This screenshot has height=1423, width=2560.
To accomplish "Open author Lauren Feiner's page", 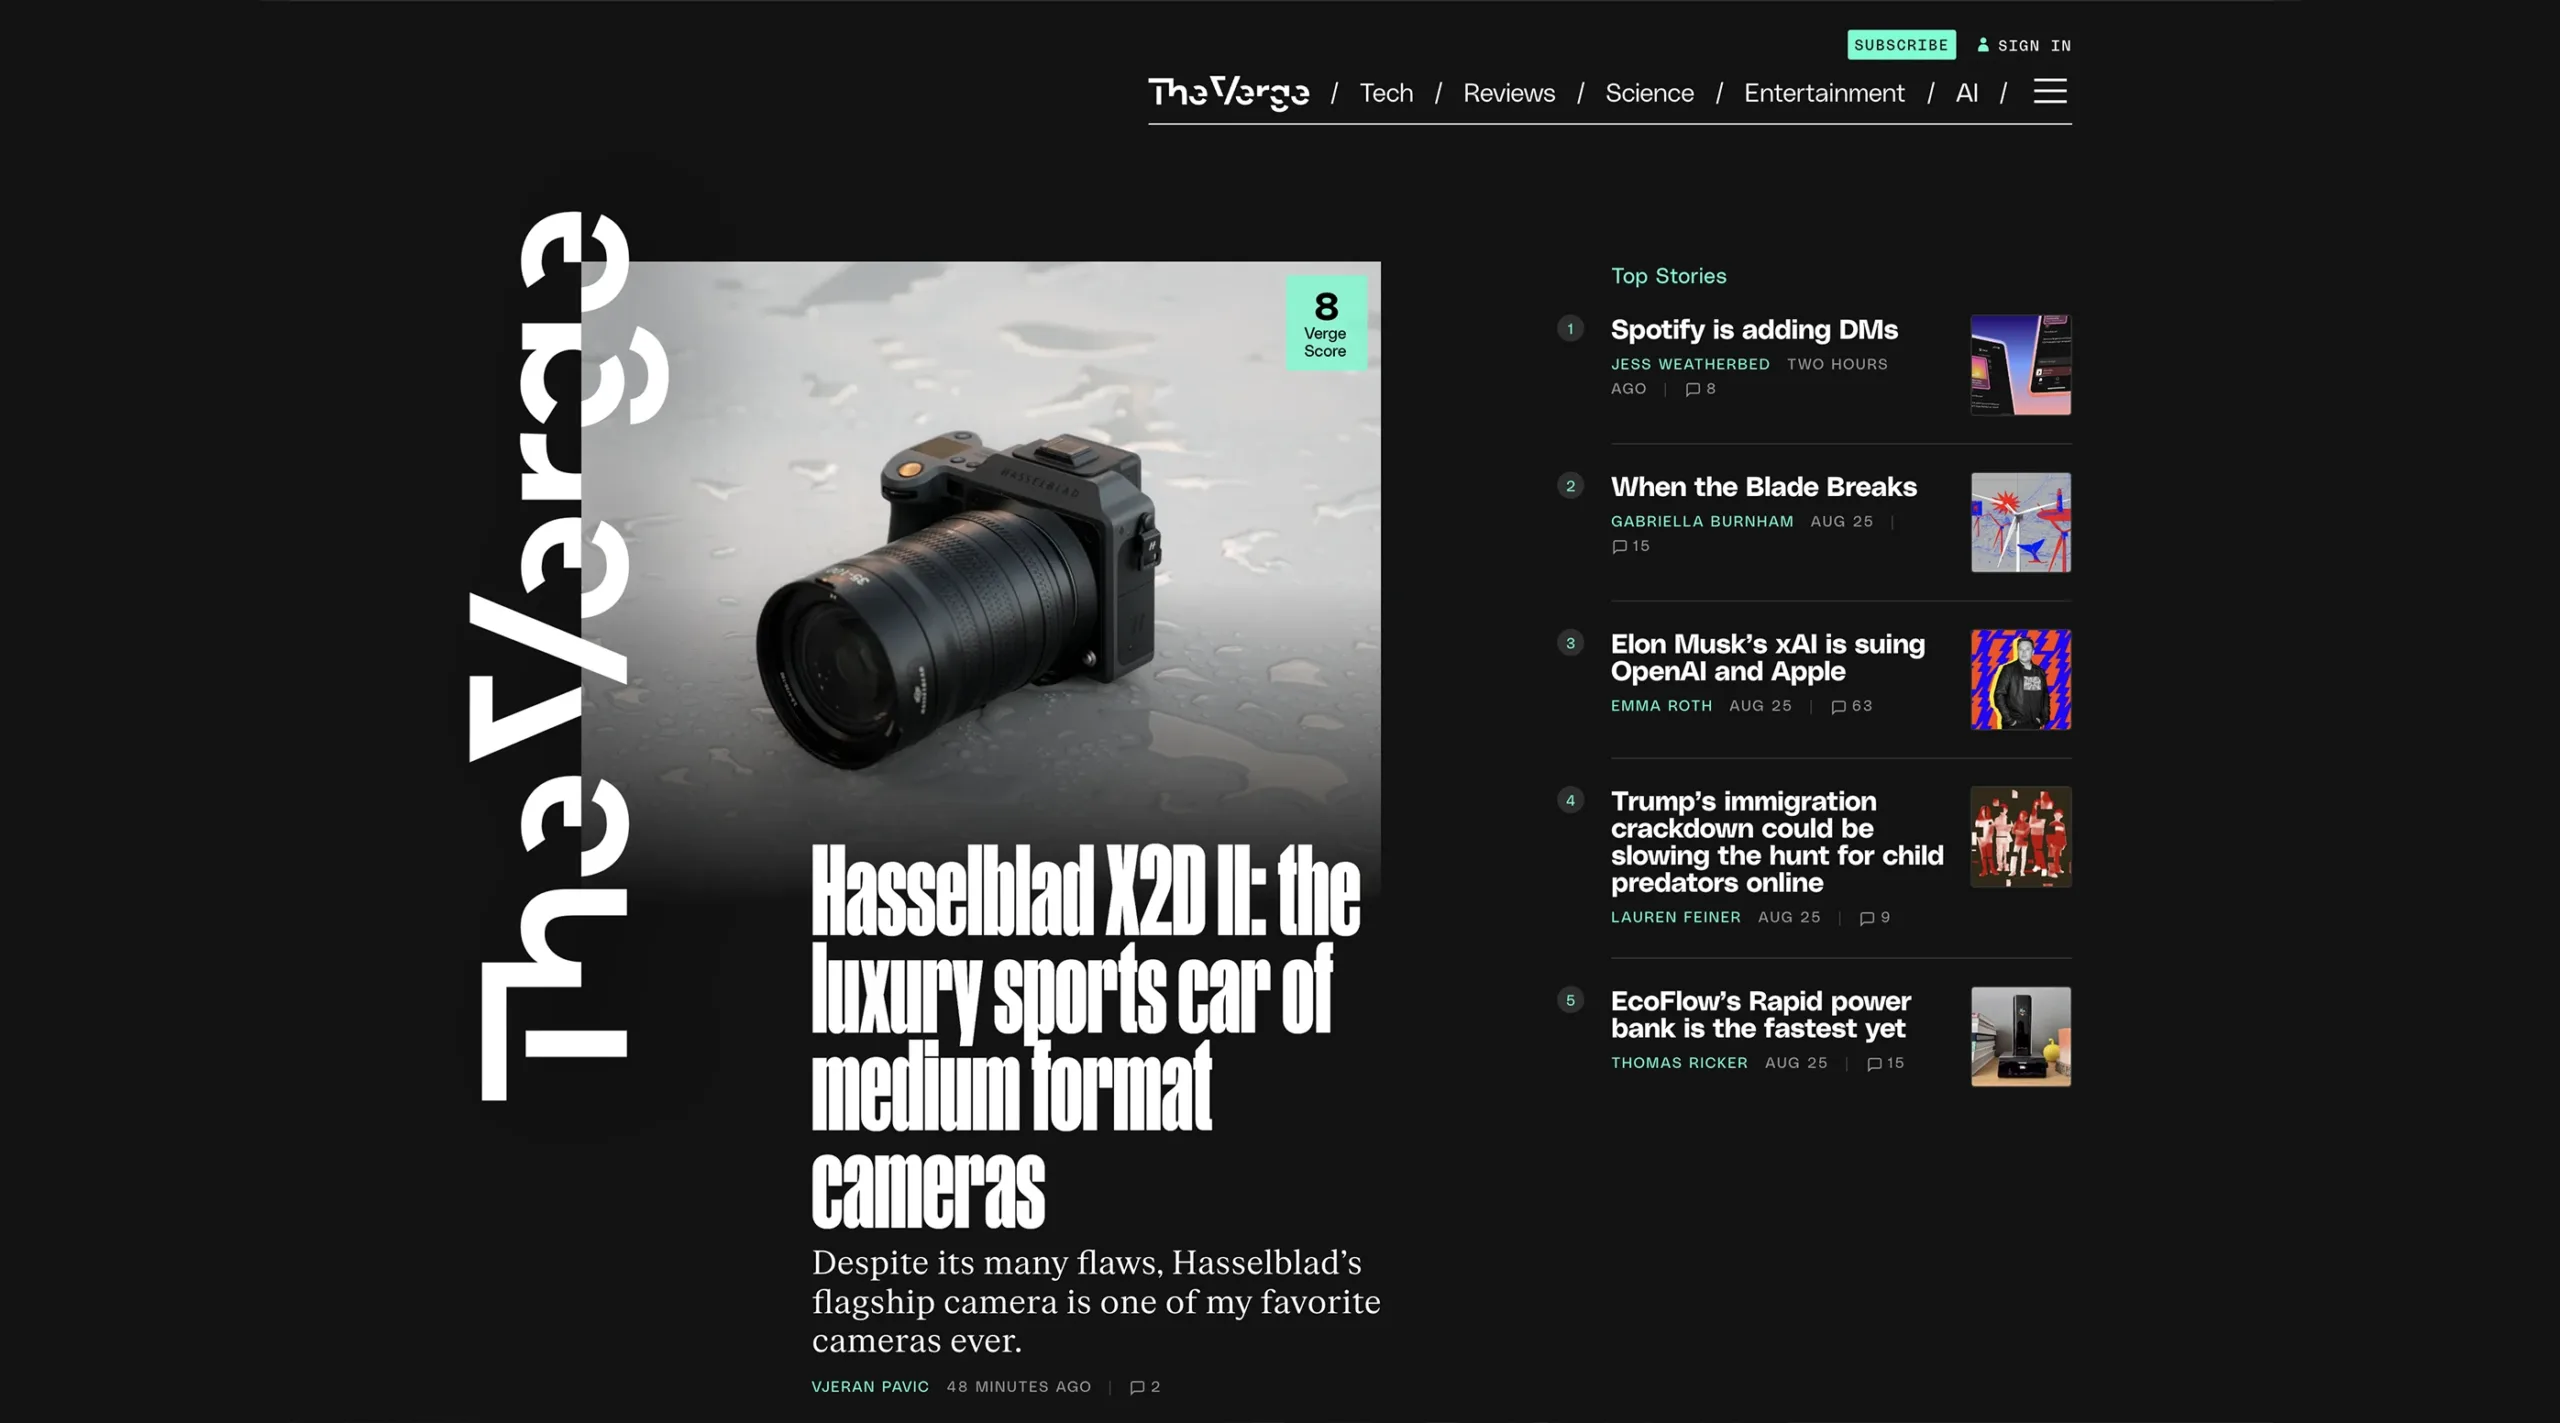I will 1675,918.
